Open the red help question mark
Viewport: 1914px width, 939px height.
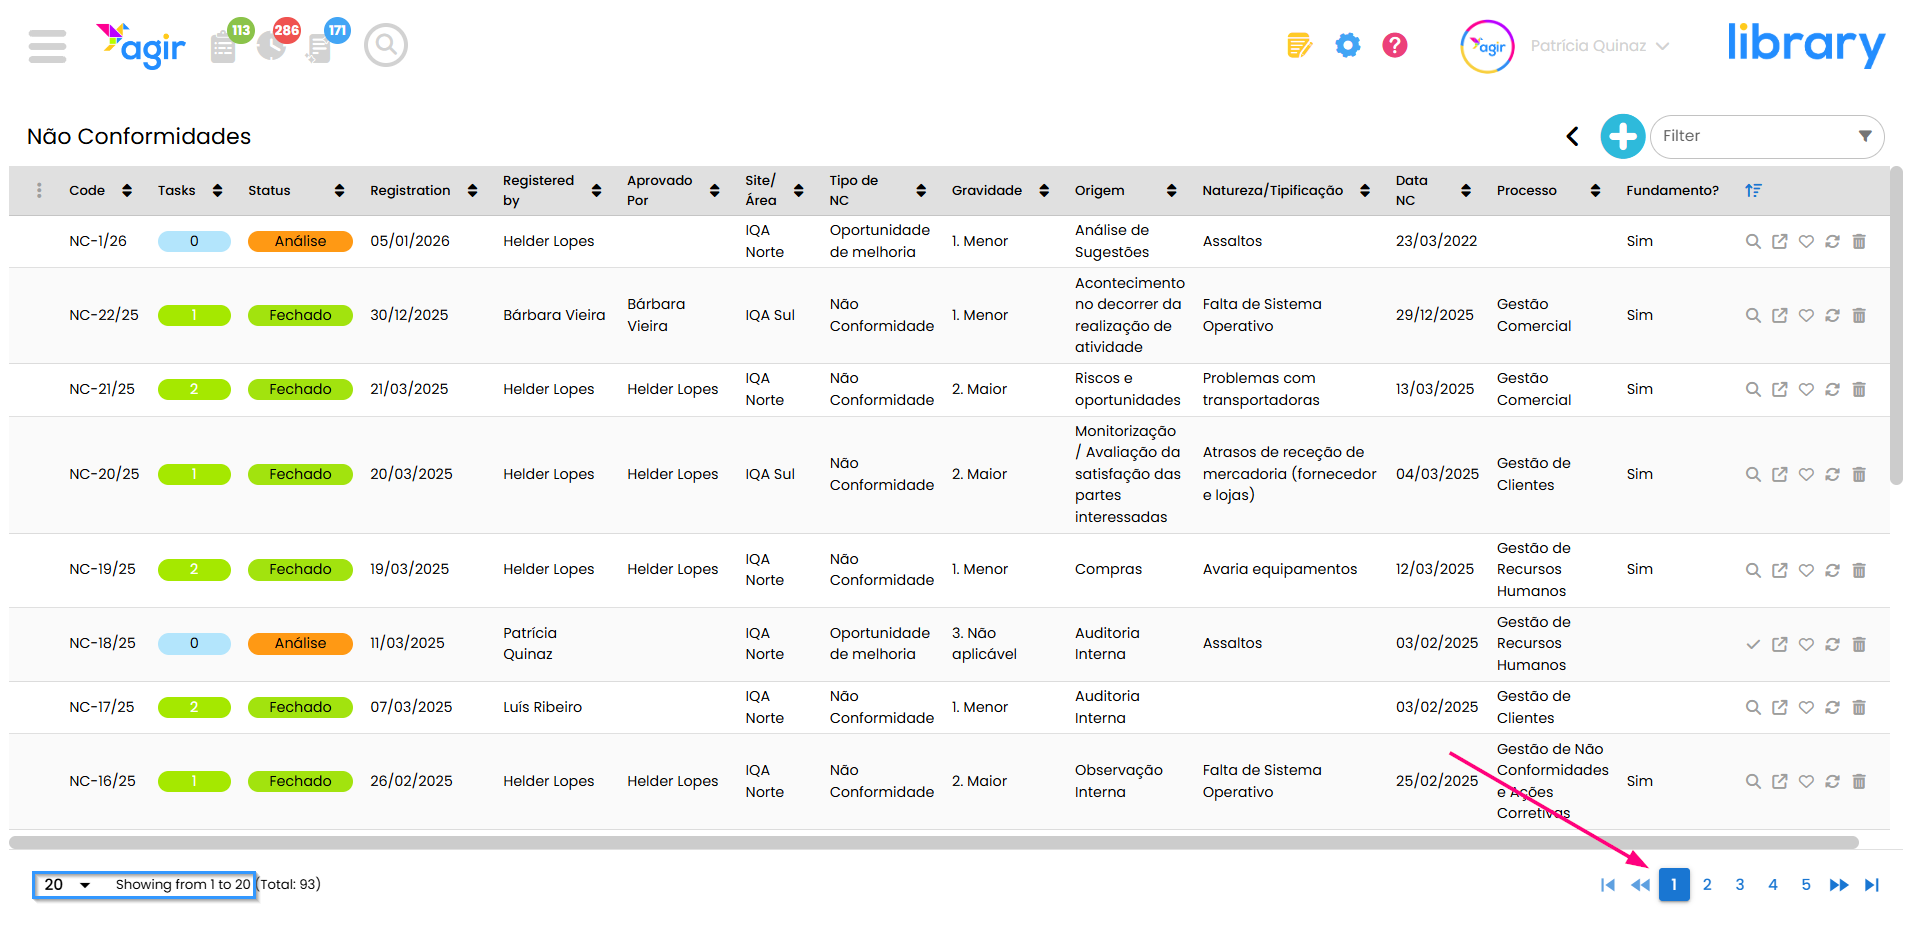coord(1395,45)
